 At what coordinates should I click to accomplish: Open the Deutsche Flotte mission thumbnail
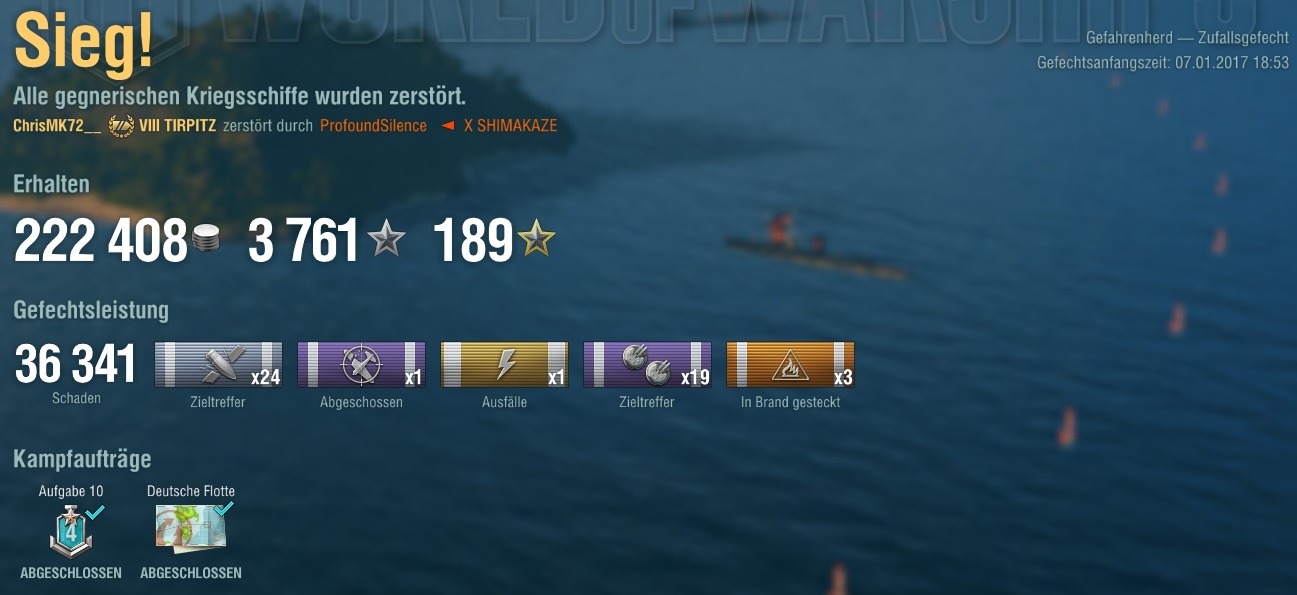tap(191, 527)
